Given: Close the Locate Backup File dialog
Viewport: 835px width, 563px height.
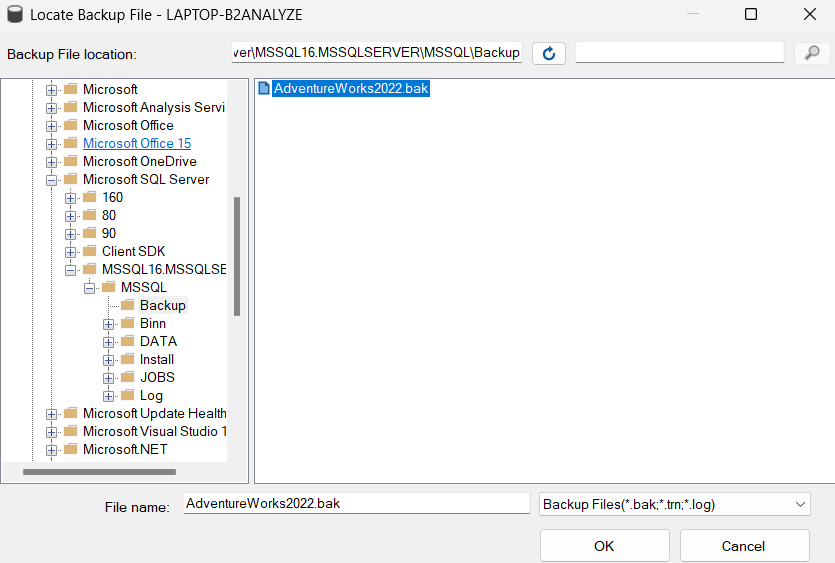Looking at the screenshot, I should click(810, 14).
